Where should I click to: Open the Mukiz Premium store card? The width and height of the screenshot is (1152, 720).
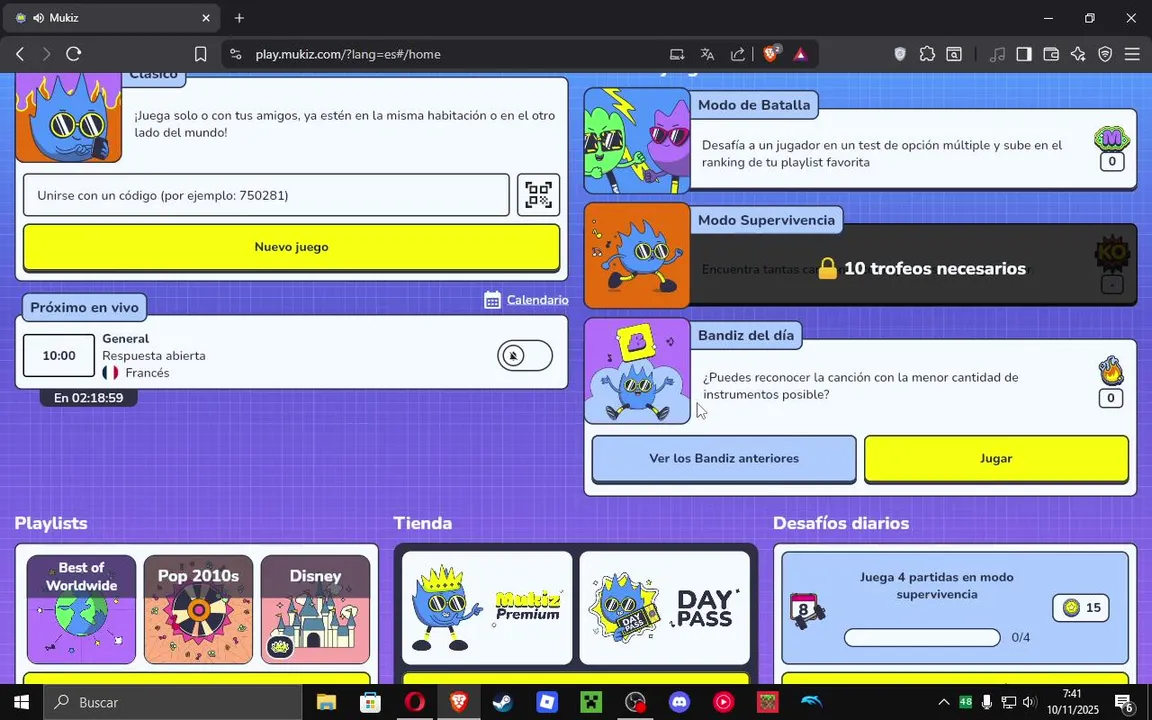487,608
